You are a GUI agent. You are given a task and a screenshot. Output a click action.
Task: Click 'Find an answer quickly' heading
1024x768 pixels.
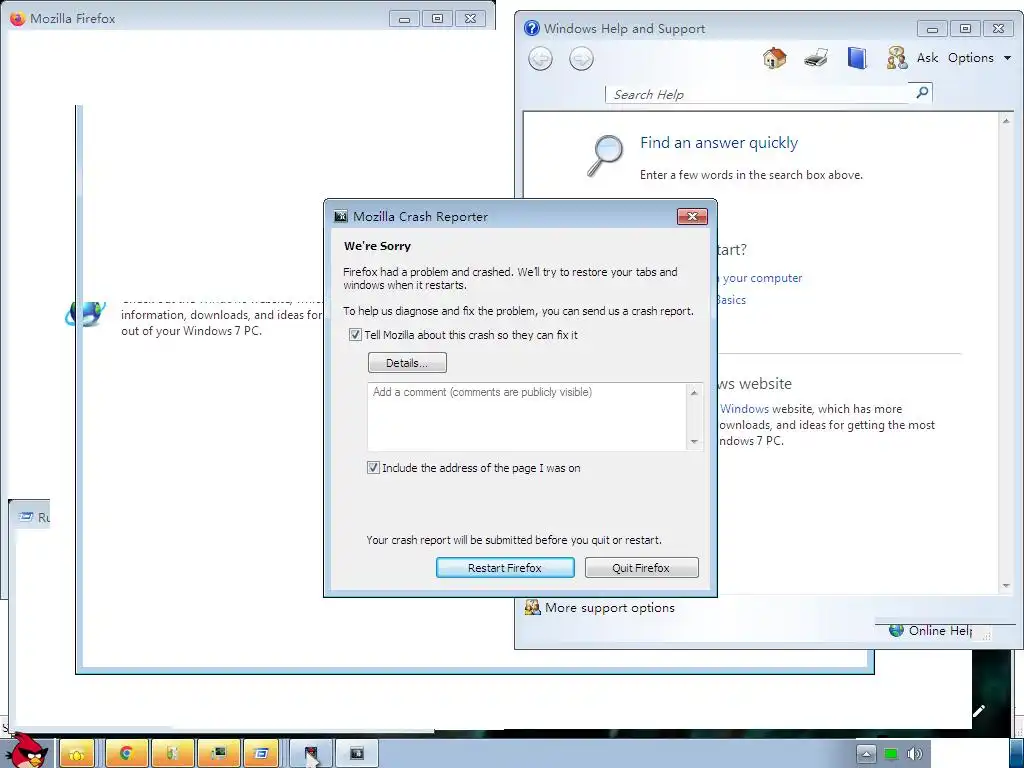pos(719,142)
